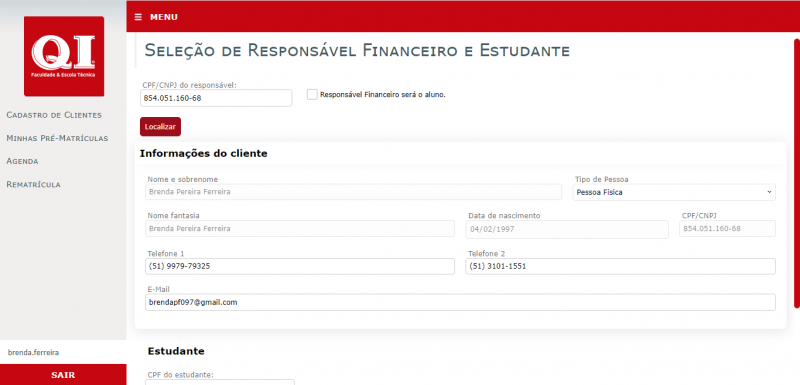Open the Agenda section

(x=22, y=161)
